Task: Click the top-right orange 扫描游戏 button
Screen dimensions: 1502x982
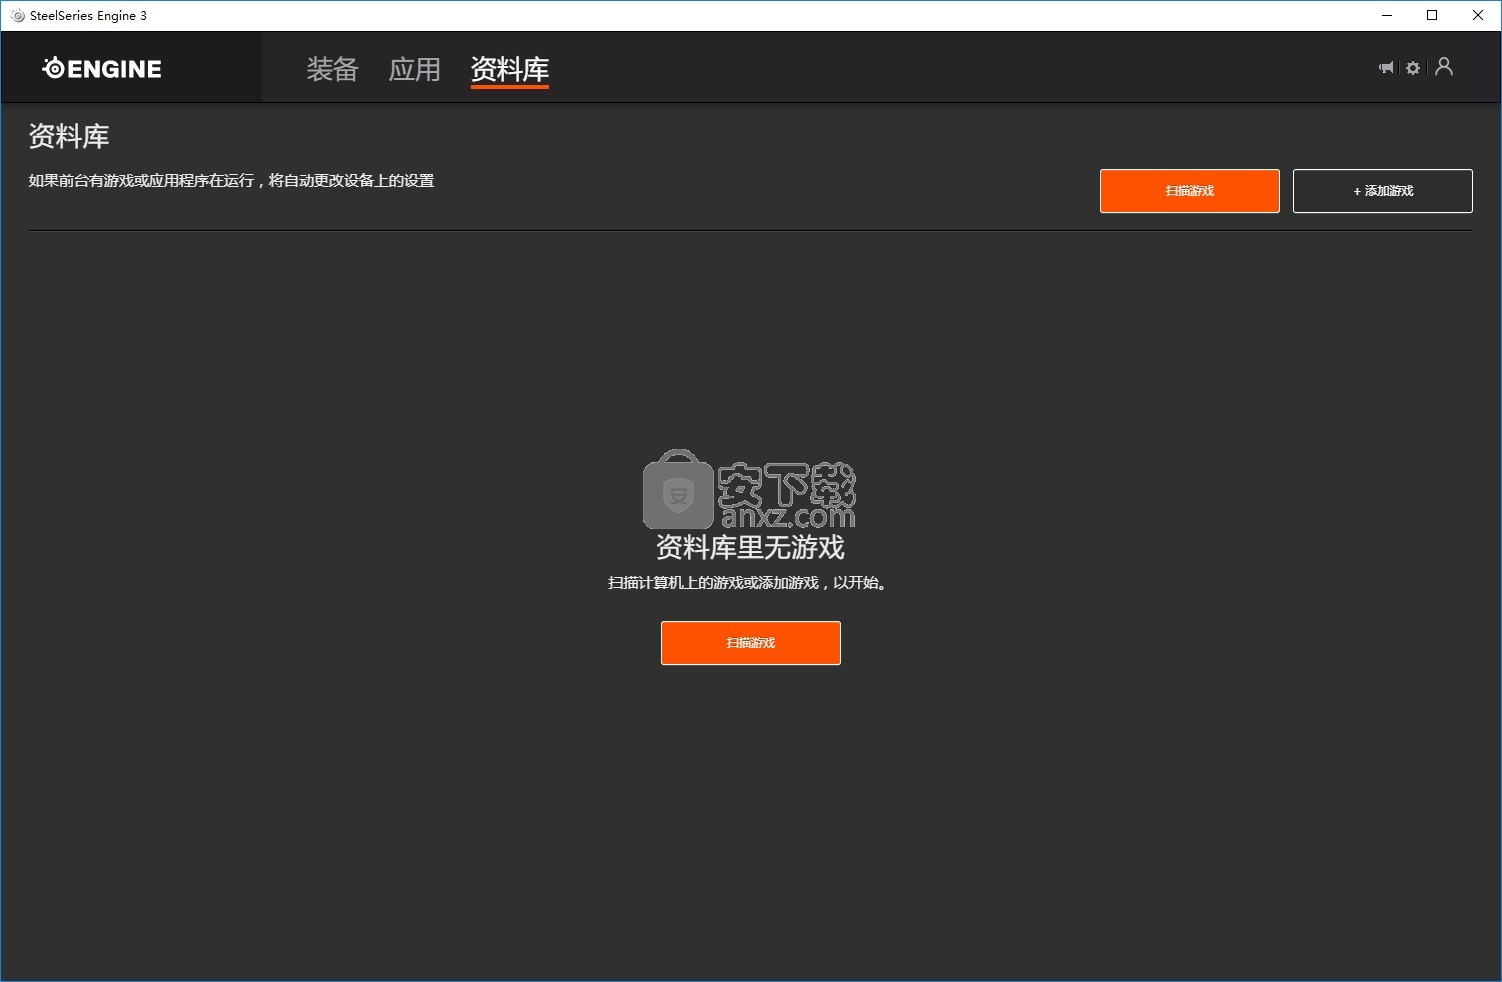Action: coord(1190,191)
